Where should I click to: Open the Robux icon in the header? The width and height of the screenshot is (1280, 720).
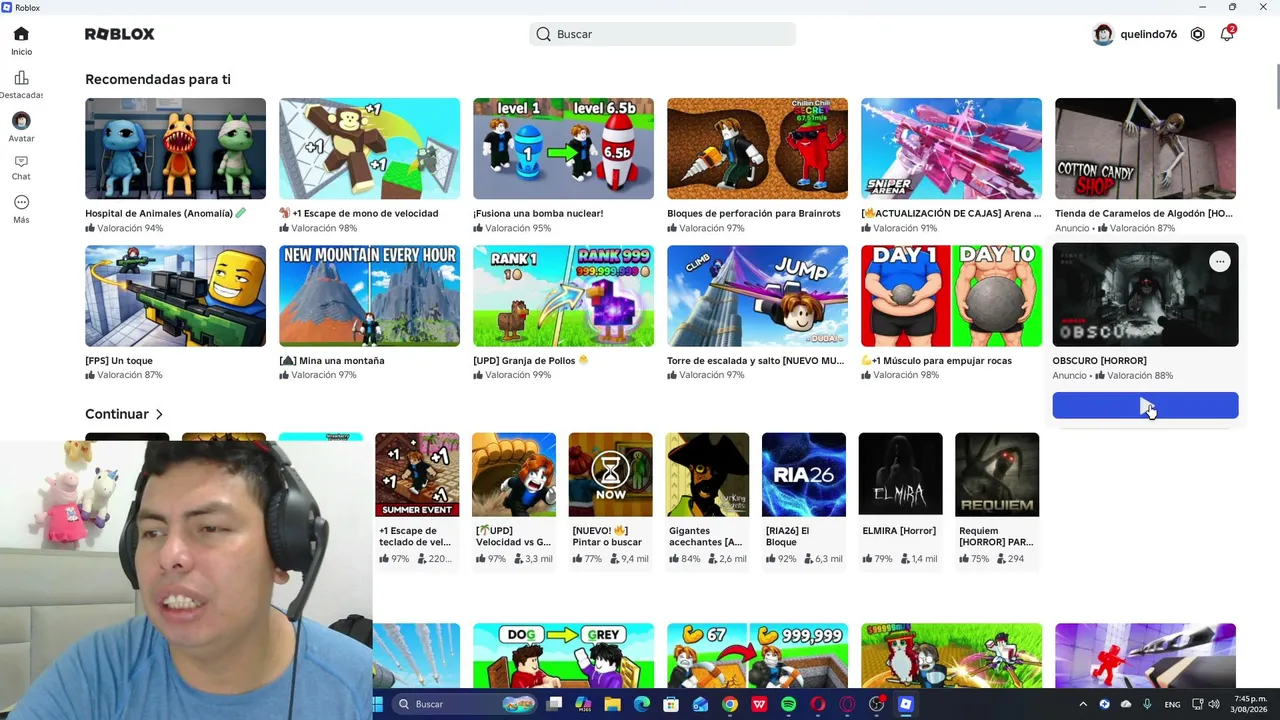(1197, 34)
